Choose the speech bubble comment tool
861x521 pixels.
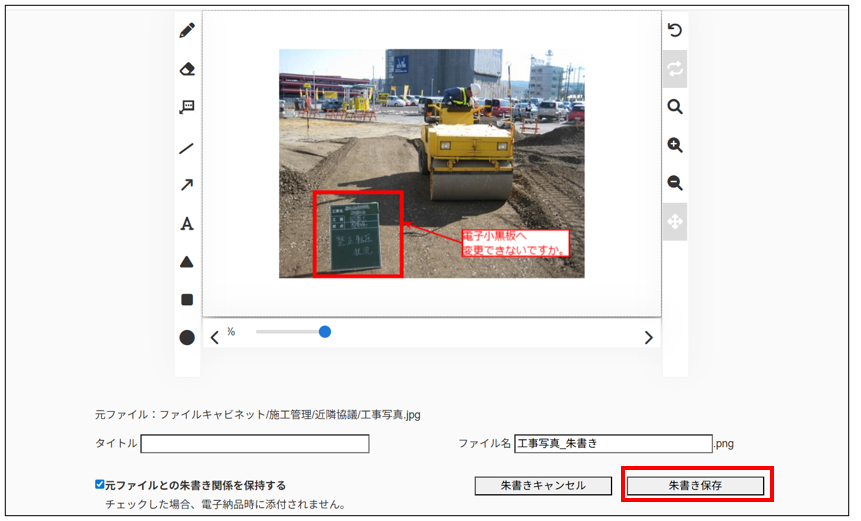187,107
